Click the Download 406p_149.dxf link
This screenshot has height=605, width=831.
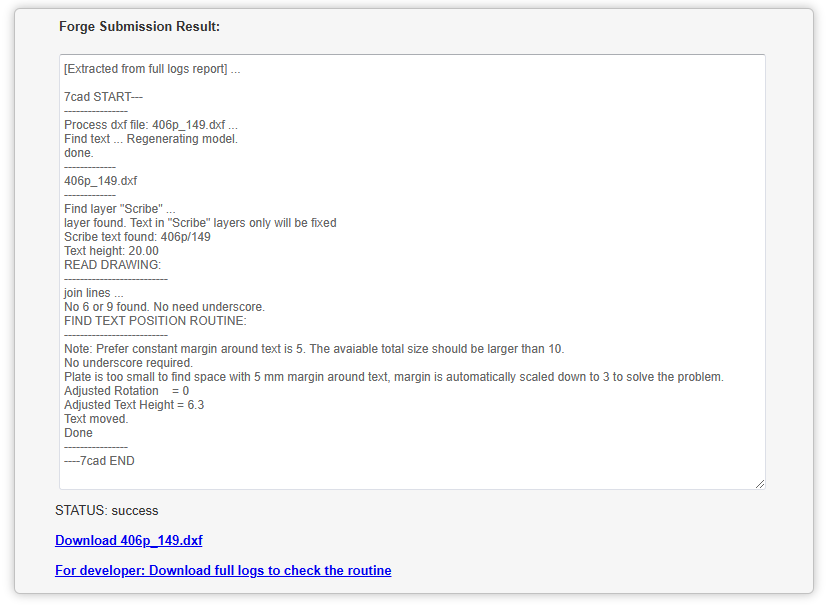tap(128, 540)
